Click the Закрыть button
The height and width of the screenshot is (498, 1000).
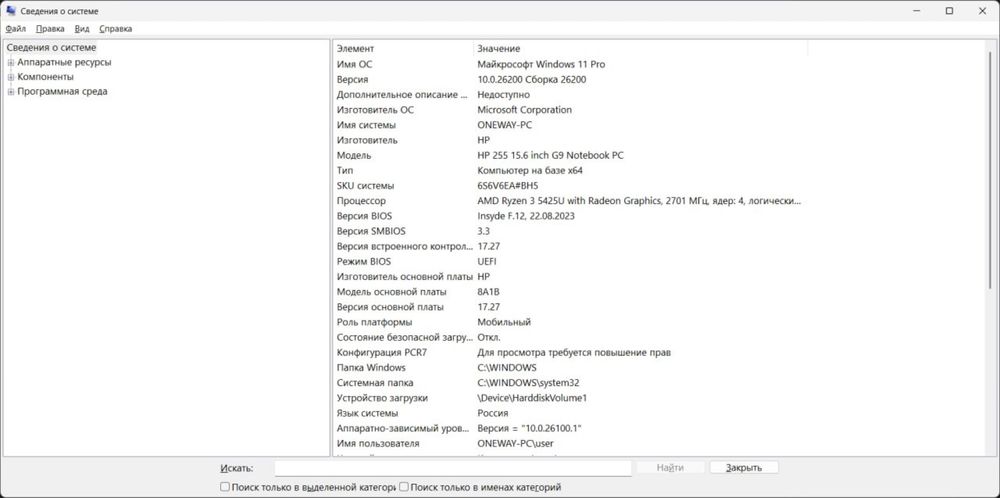(x=744, y=468)
